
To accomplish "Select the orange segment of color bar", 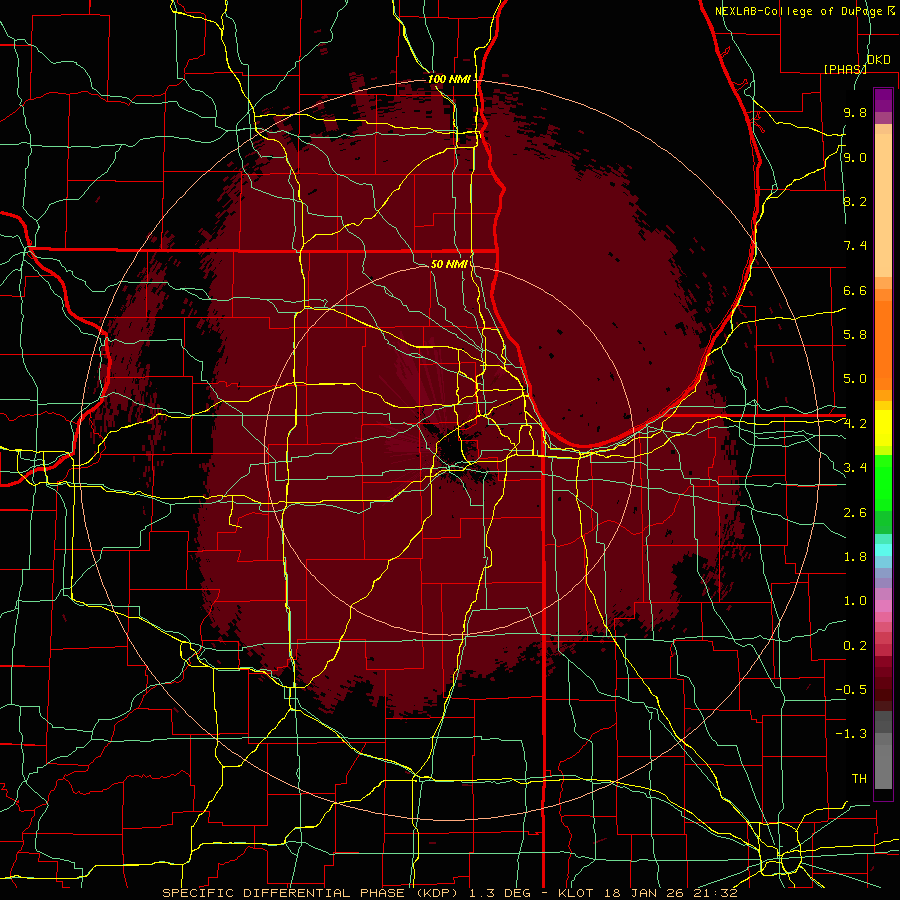I will coord(883,345).
